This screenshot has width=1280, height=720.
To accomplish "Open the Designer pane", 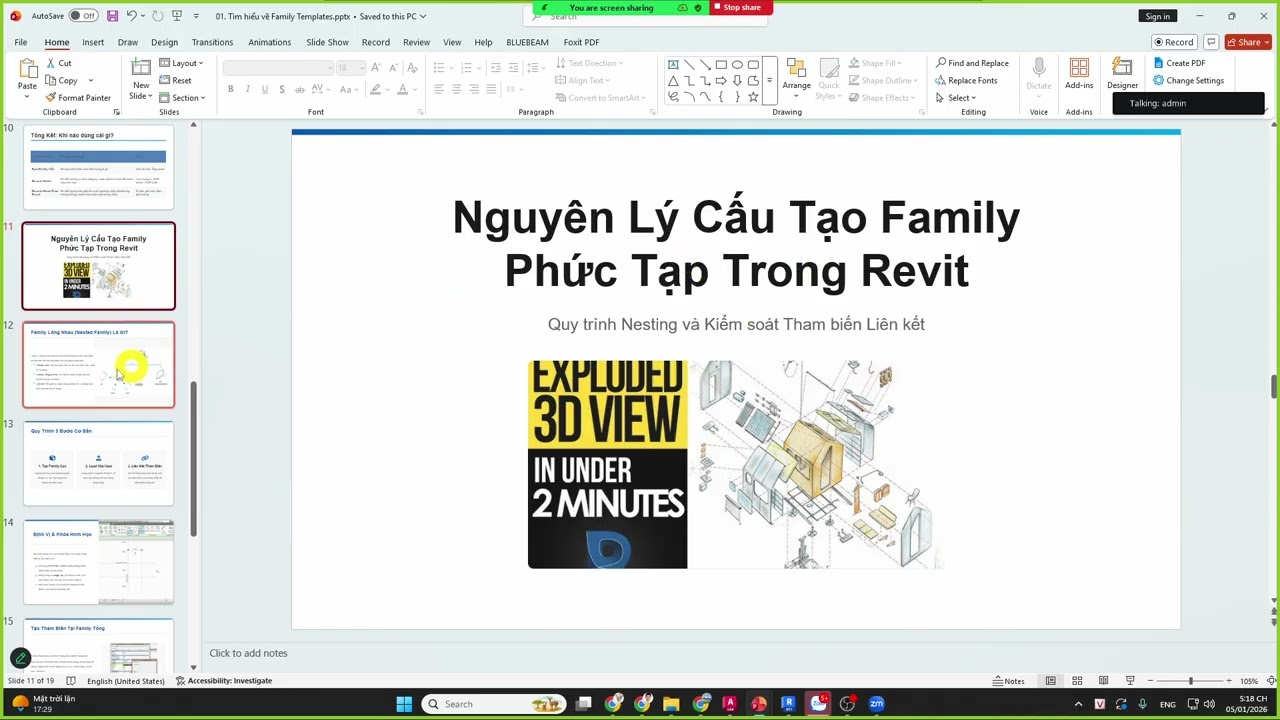I will (x=1122, y=73).
